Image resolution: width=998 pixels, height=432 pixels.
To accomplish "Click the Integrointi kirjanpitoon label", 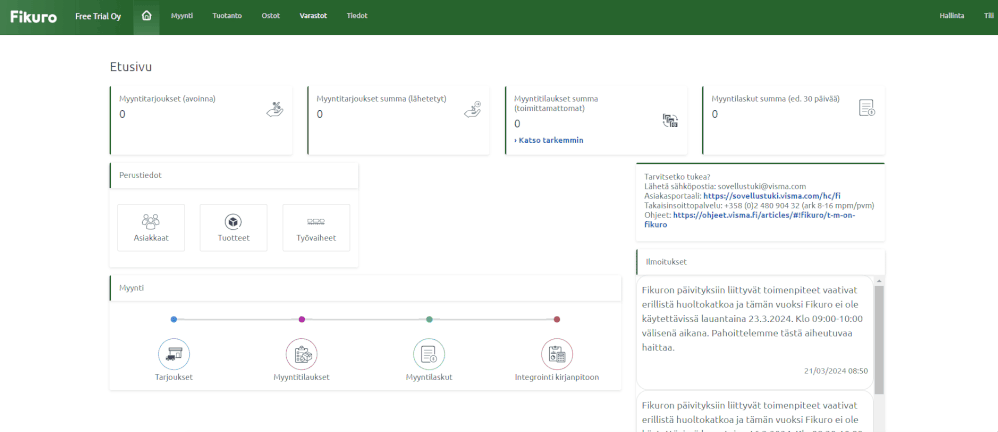I will [557, 377].
